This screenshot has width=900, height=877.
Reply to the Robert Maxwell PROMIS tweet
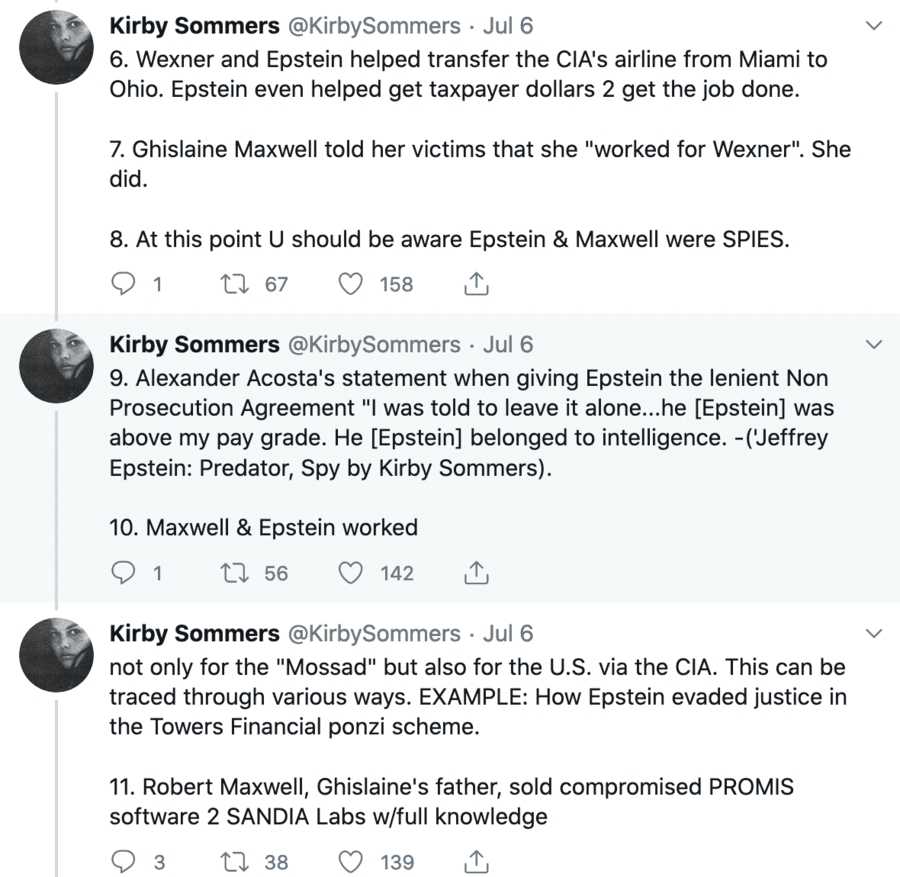123,862
